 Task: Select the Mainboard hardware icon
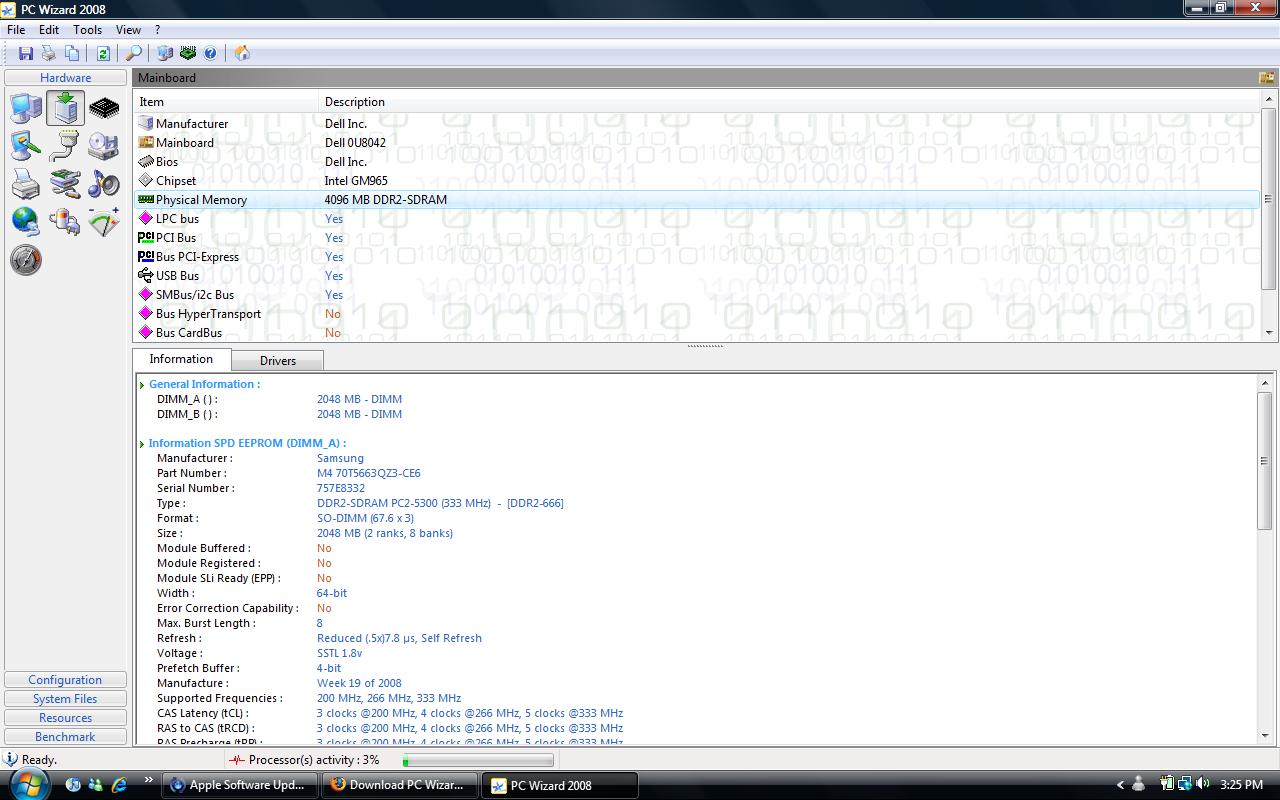(x=65, y=108)
